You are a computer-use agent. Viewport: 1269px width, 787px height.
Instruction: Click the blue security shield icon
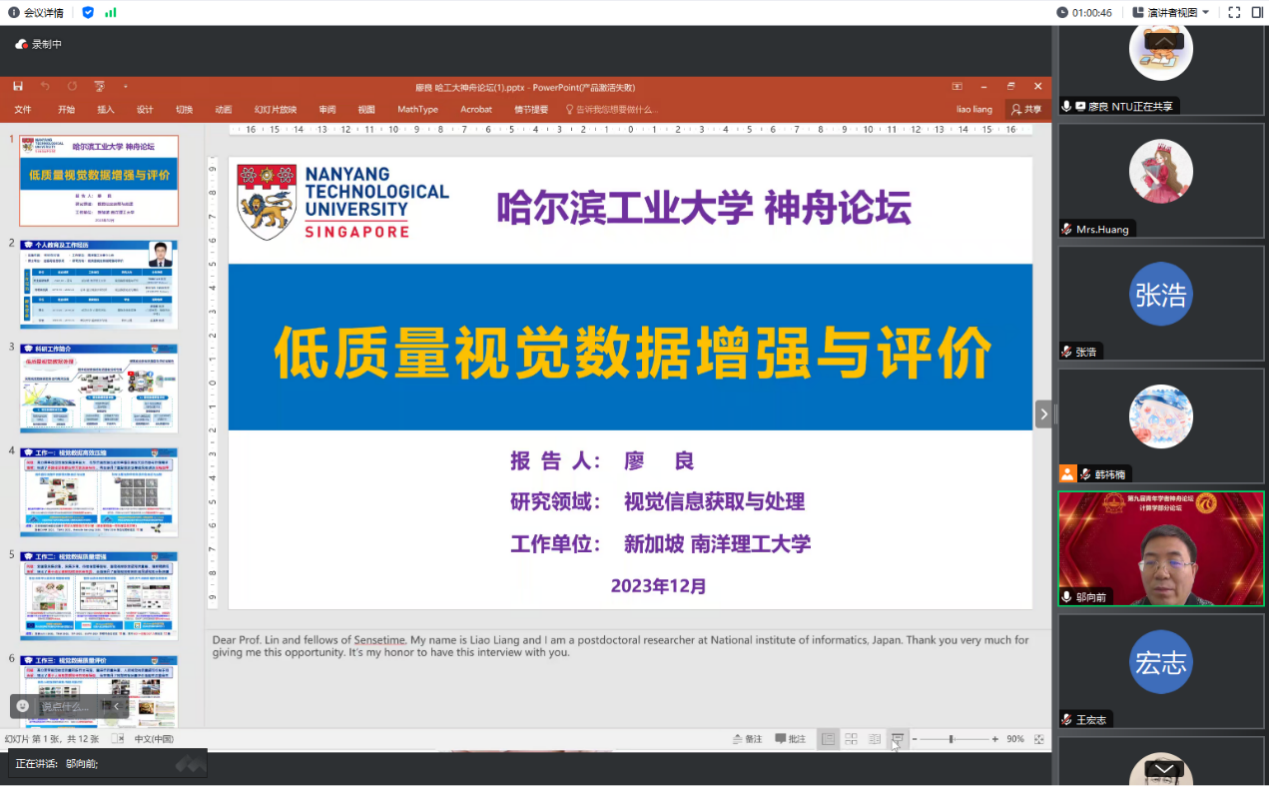(88, 12)
